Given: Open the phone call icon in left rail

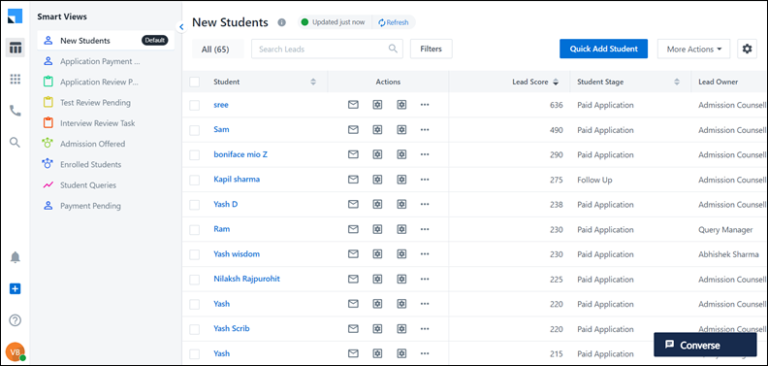Looking at the screenshot, I should [15, 111].
